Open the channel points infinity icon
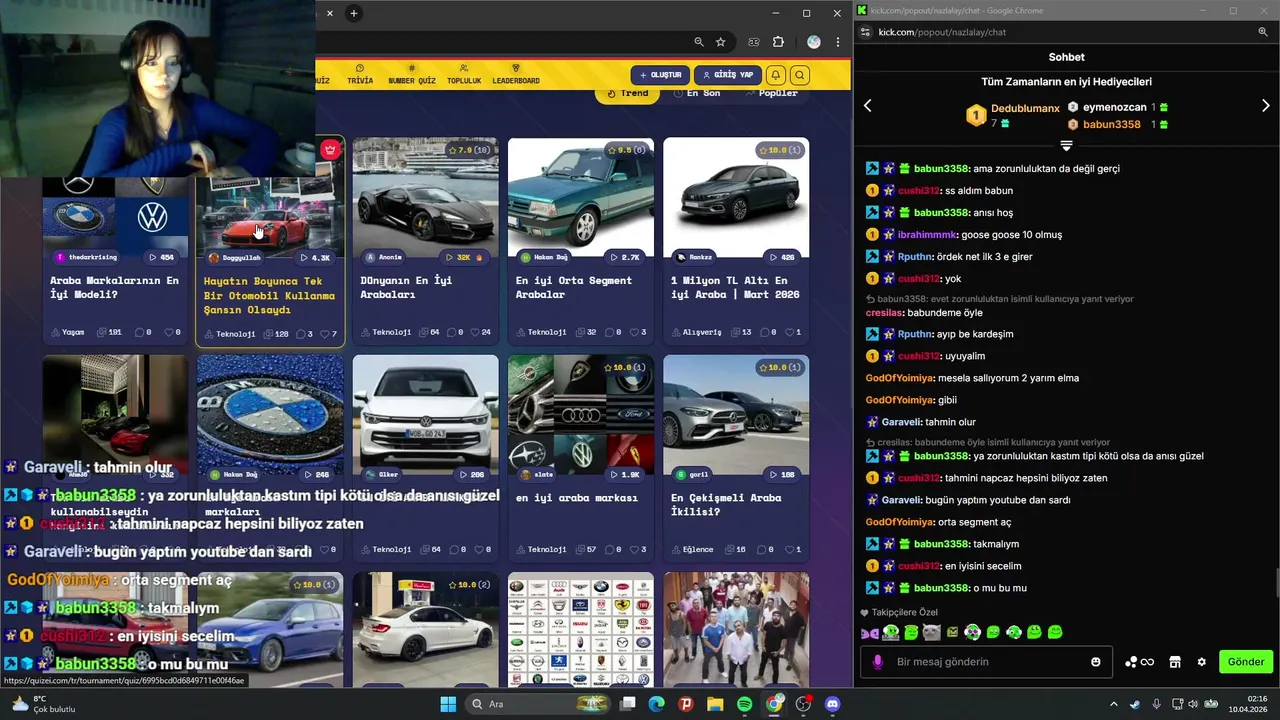The image size is (1280, 720). point(1139,662)
